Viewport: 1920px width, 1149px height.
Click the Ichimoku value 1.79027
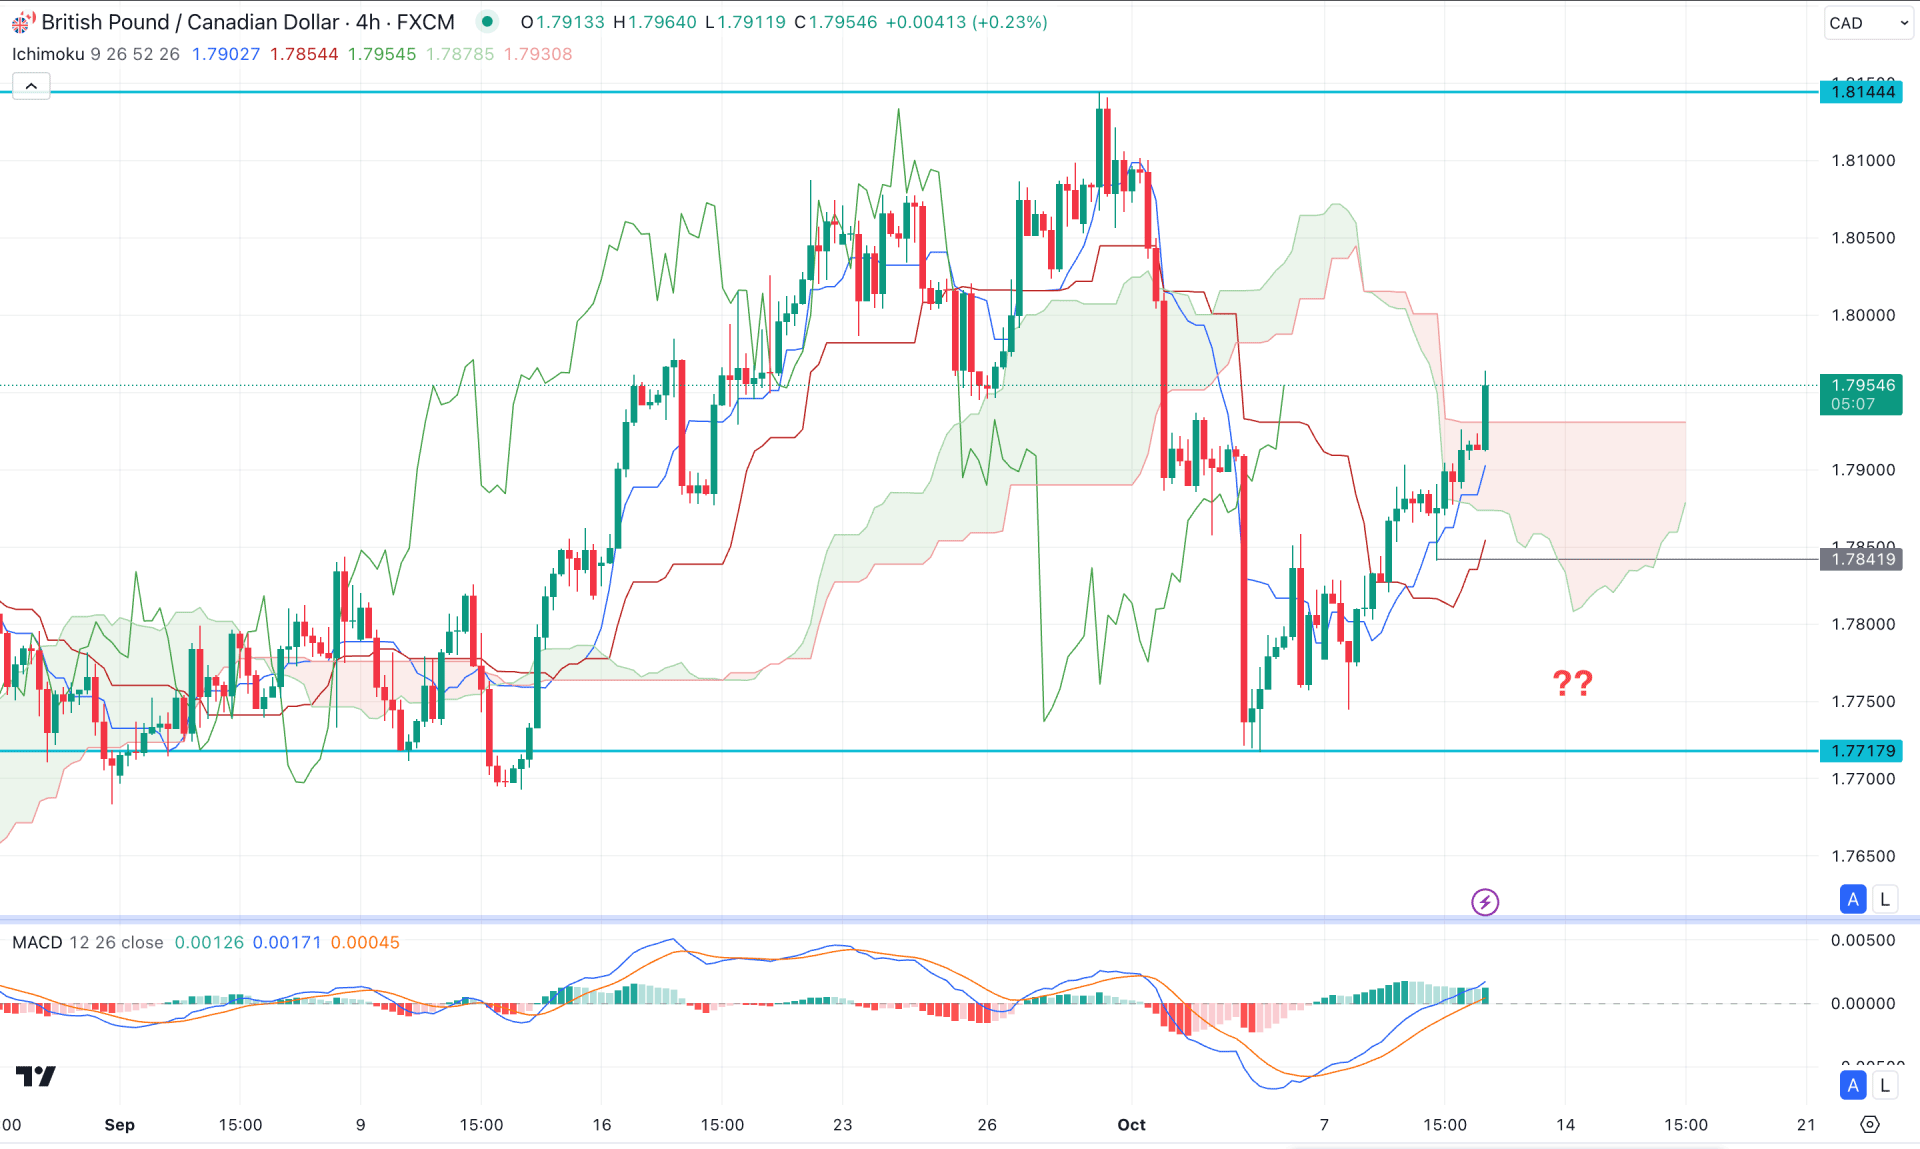(x=226, y=54)
